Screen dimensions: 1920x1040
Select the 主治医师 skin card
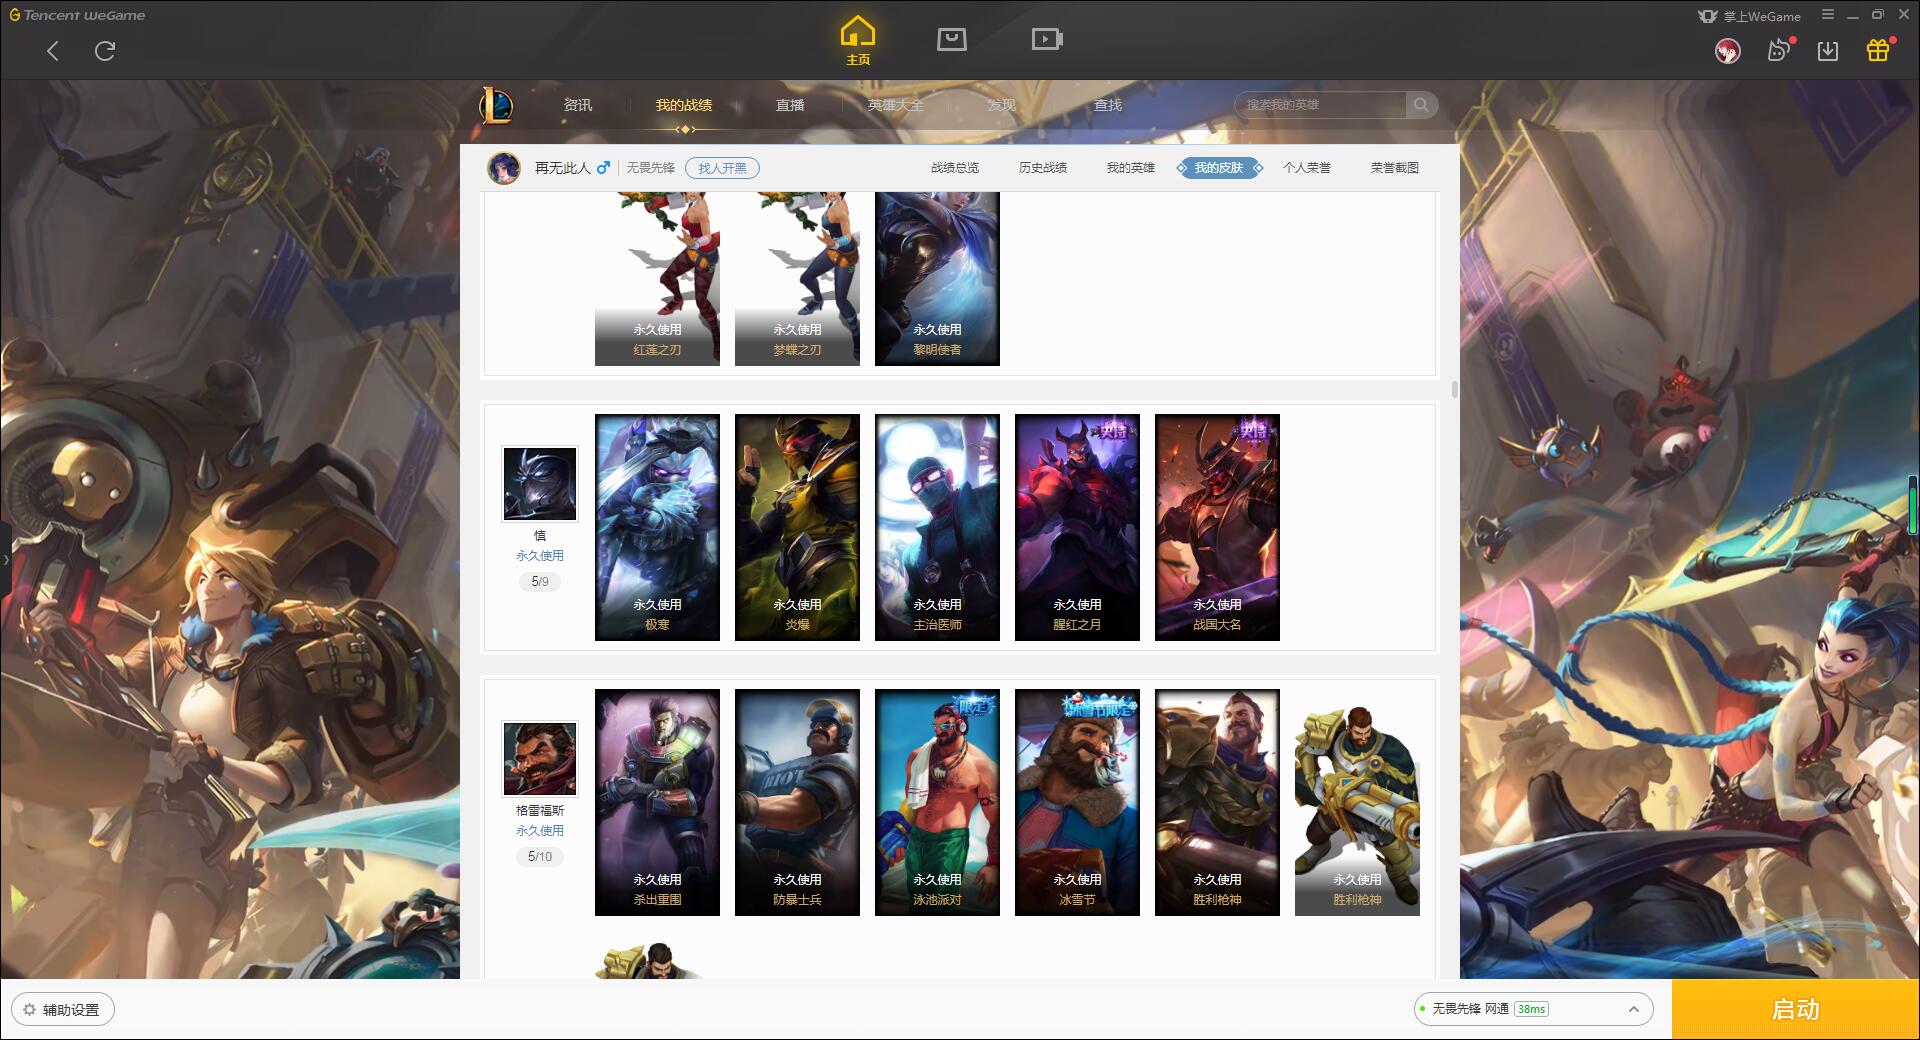(x=937, y=527)
